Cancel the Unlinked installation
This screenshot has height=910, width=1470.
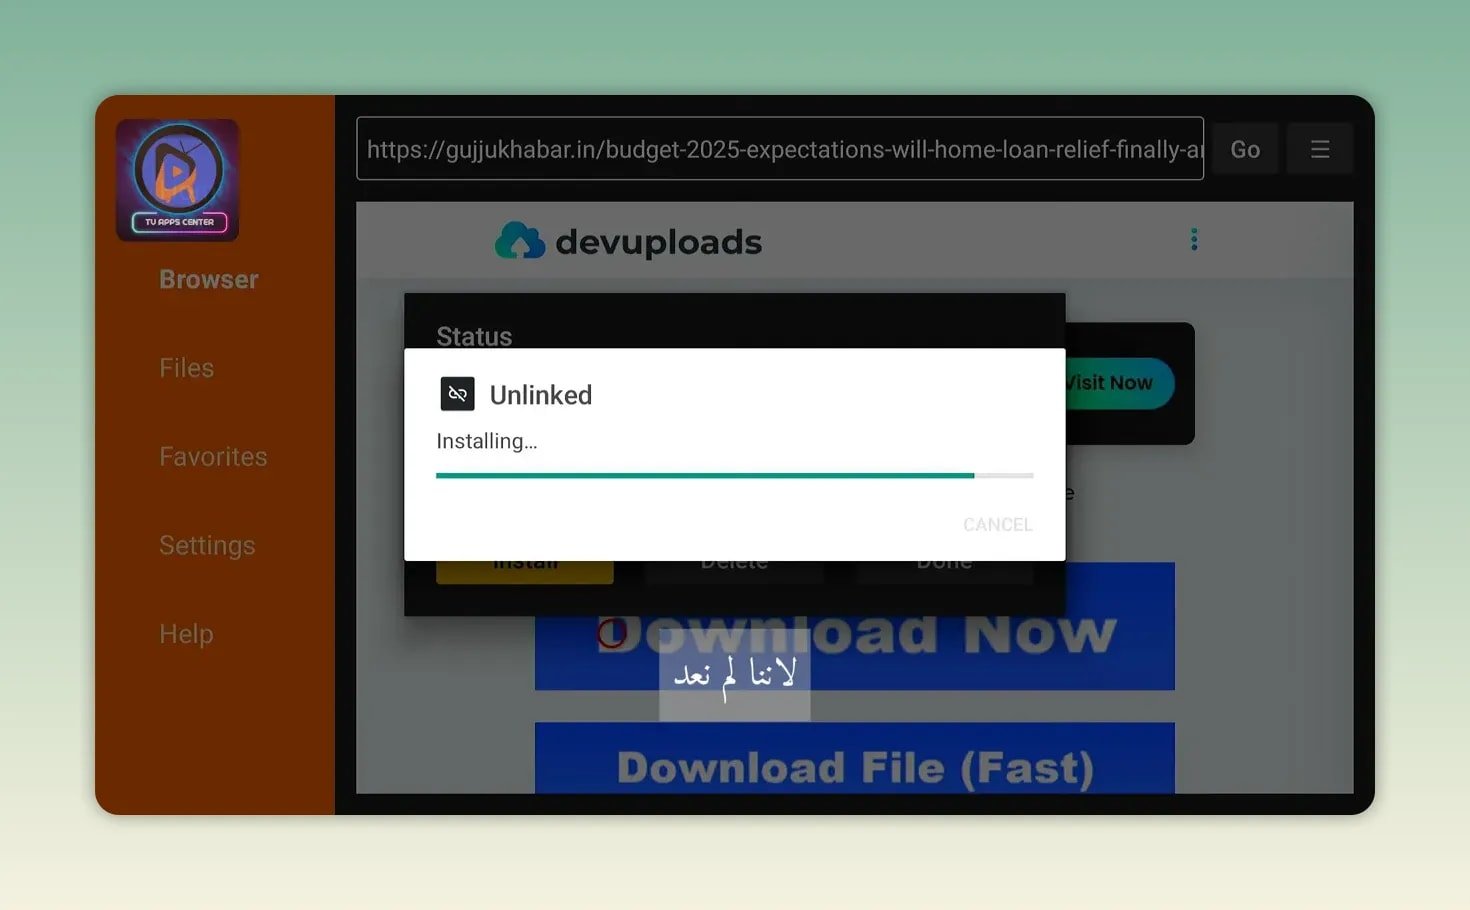(997, 524)
